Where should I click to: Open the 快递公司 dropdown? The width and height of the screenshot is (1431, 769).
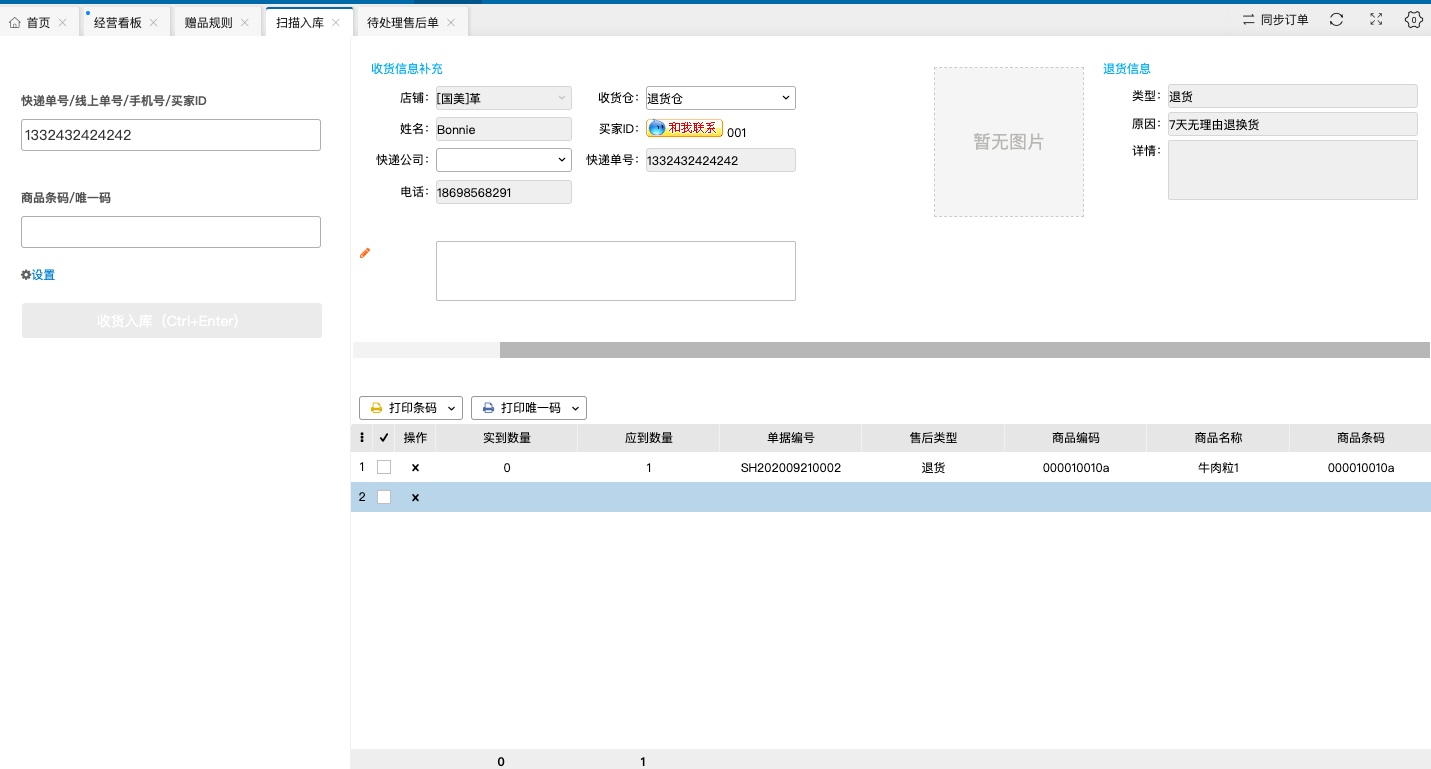coord(503,160)
